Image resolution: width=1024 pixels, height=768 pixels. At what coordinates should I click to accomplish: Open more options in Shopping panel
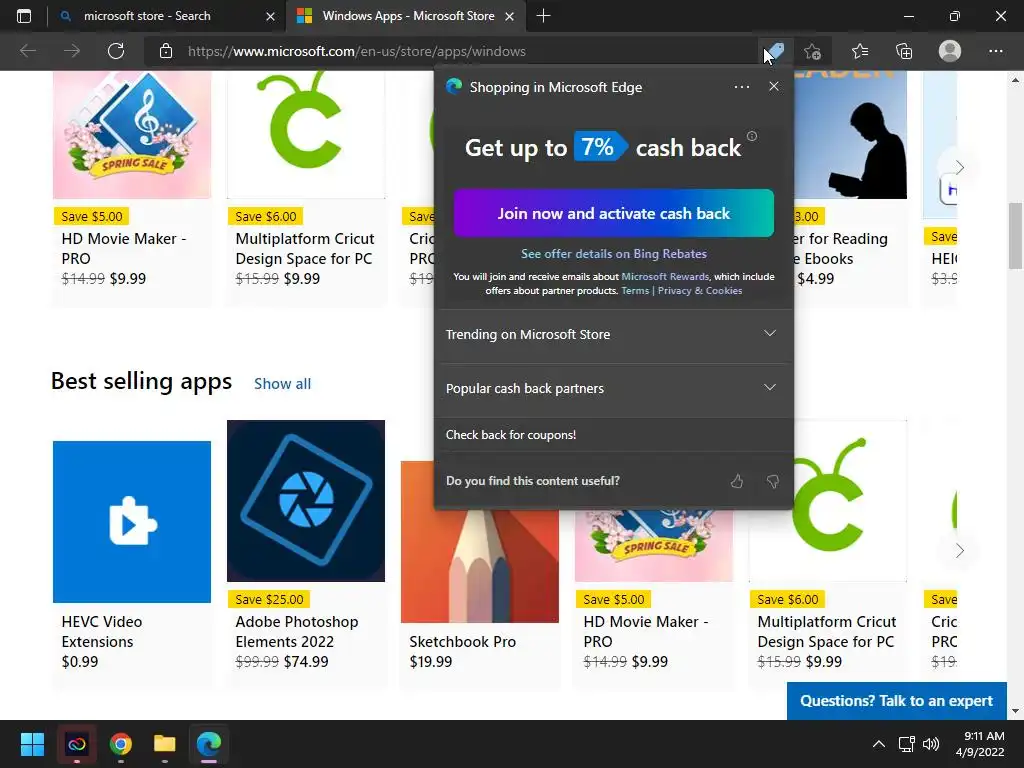tap(741, 87)
